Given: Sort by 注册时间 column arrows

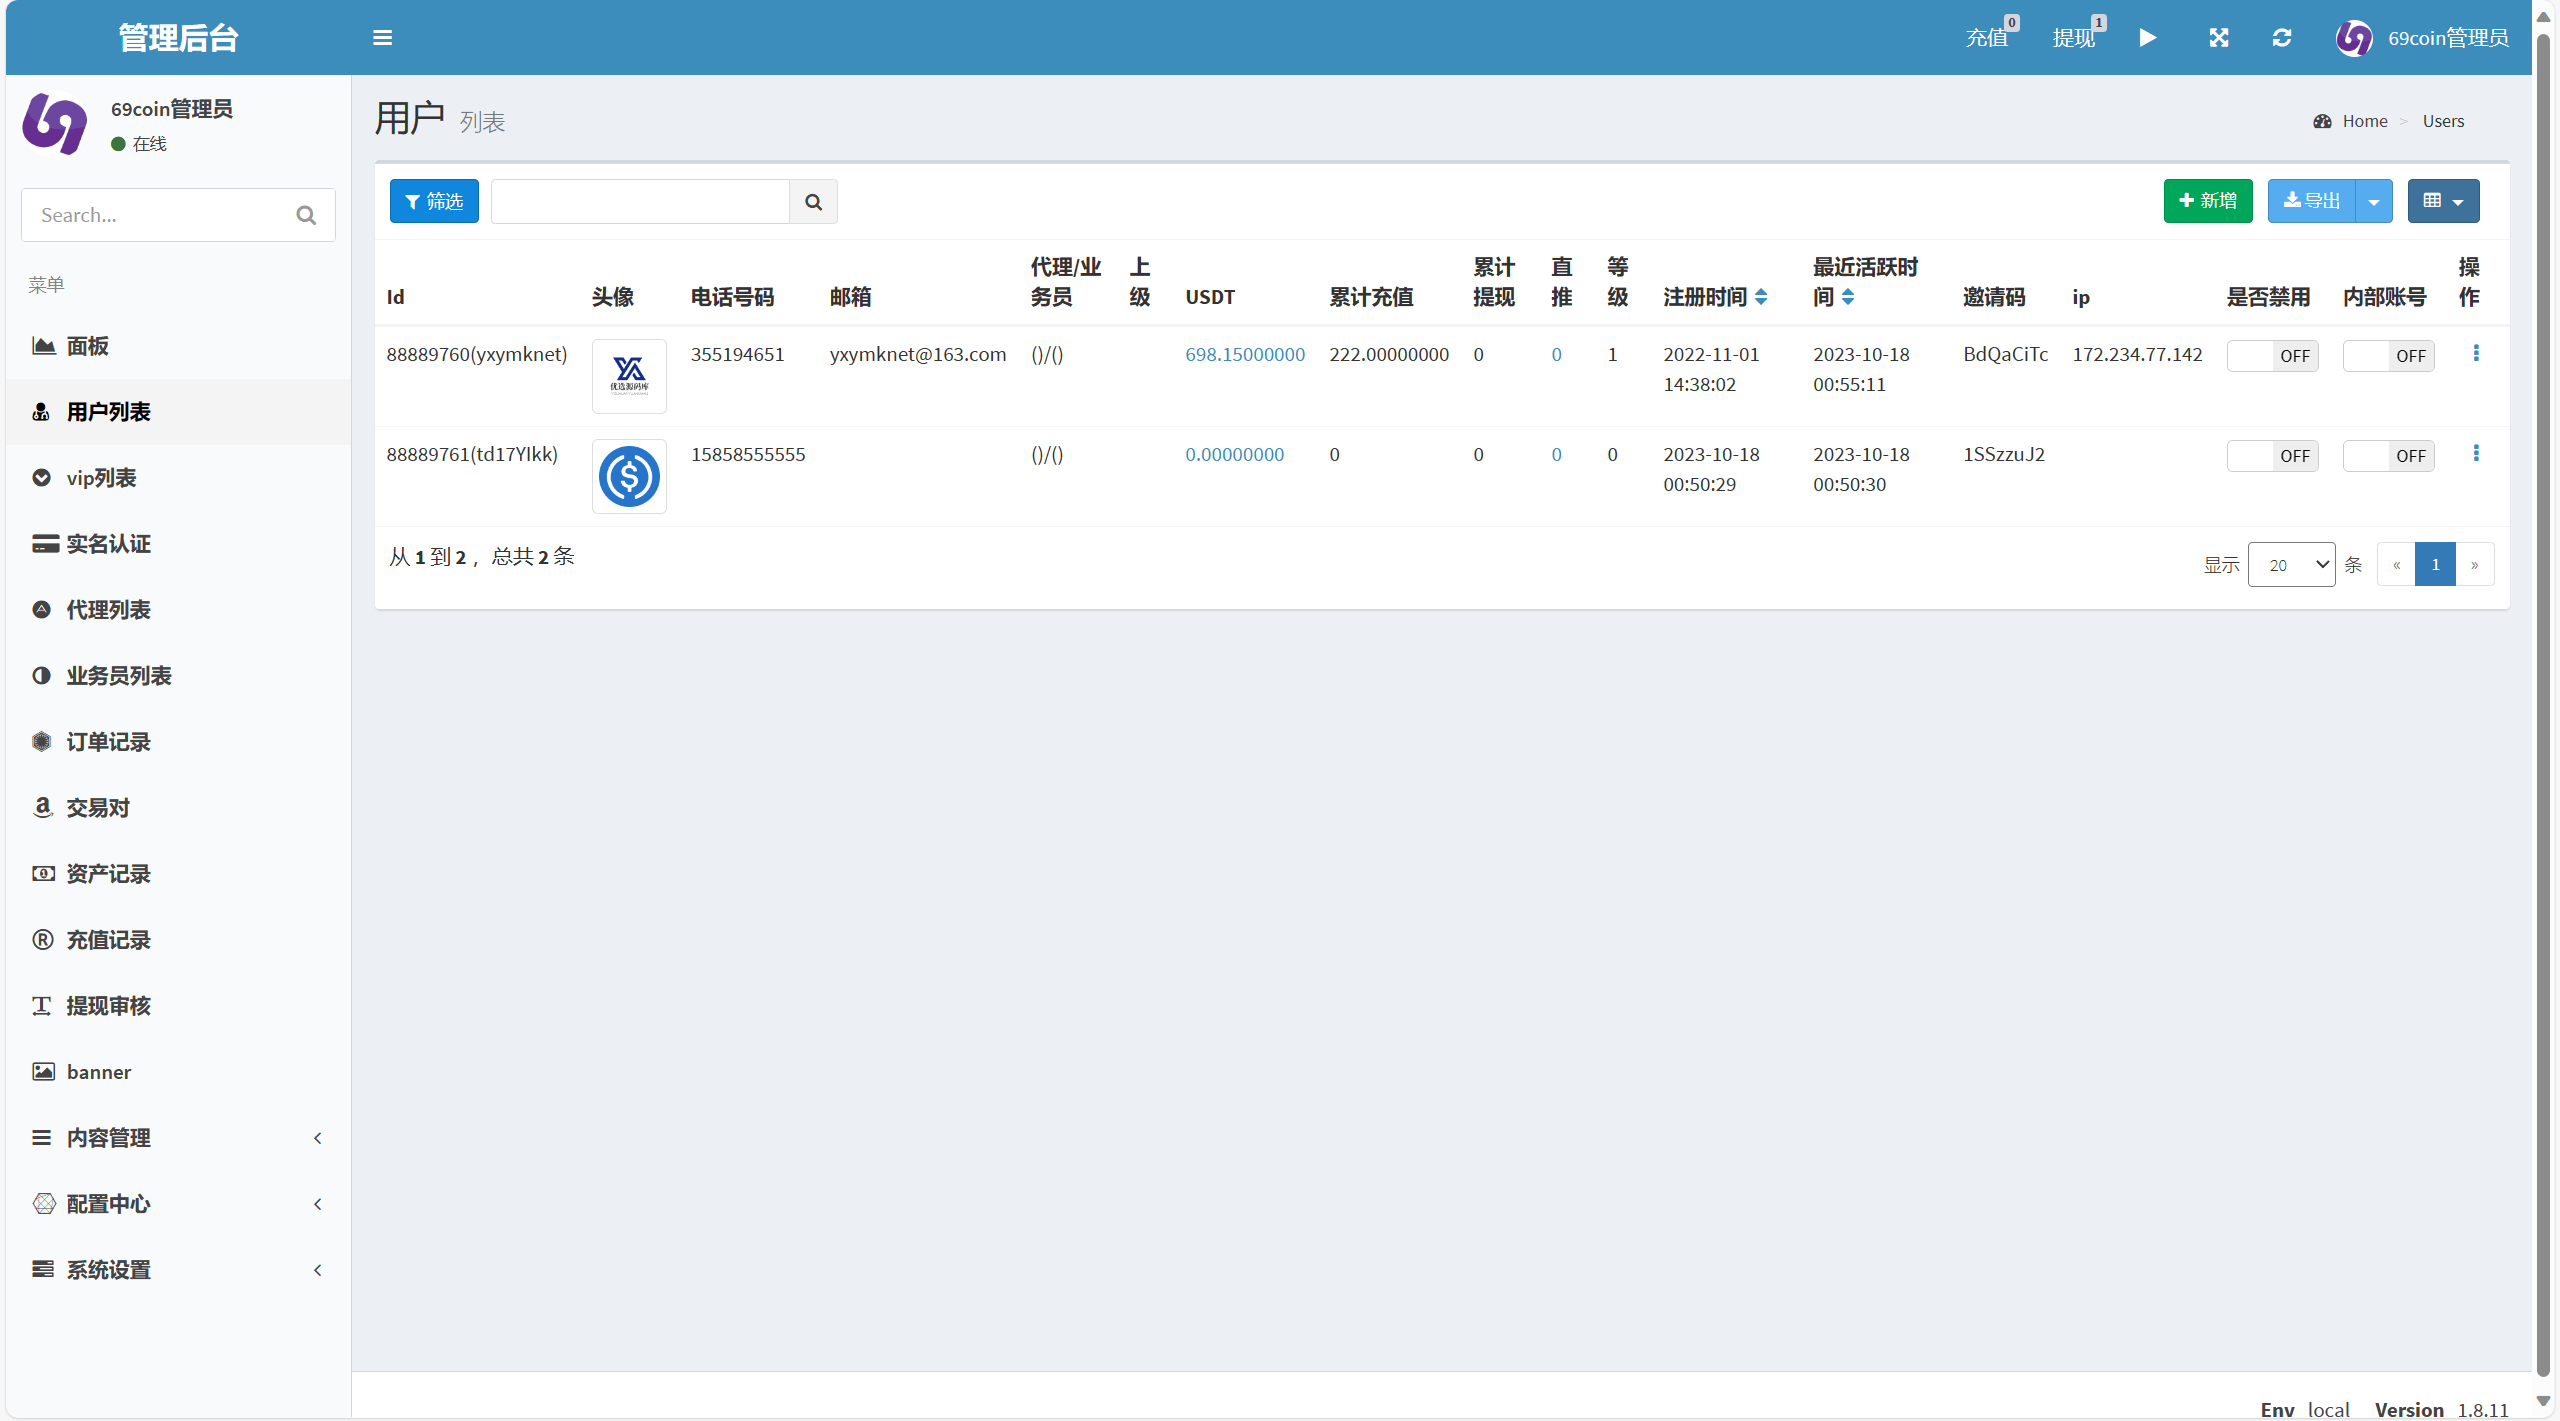Looking at the screenshot, I should tap(1762, 297).
